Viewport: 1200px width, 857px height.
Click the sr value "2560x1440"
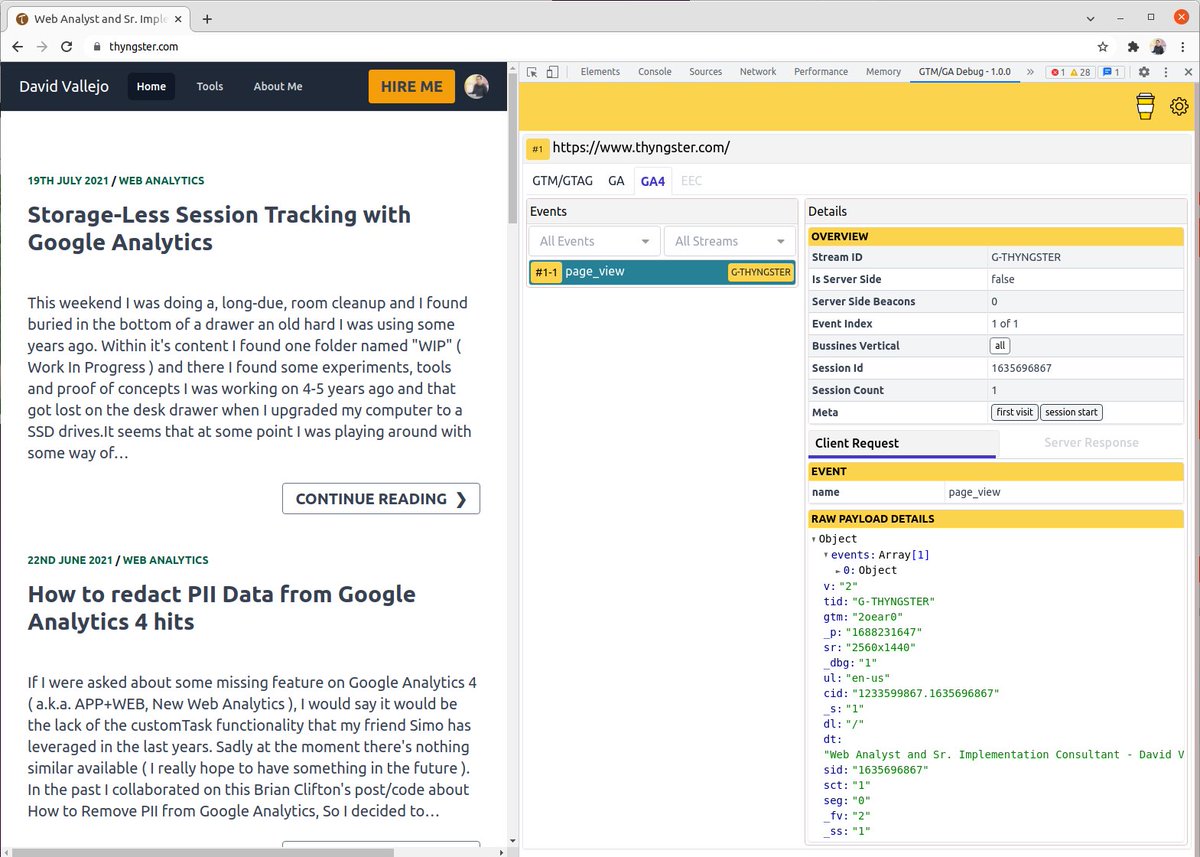click(x=881, y=647)
